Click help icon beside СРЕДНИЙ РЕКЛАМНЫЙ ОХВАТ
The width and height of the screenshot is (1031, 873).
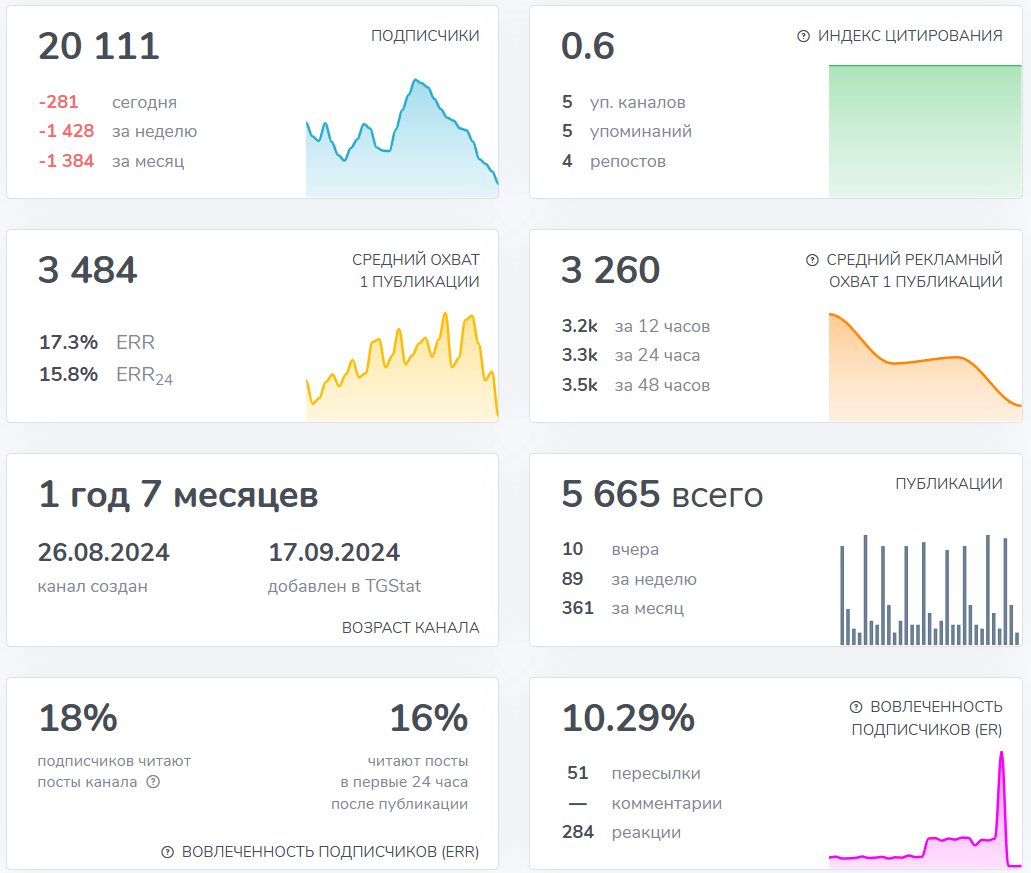pos(812,260)
